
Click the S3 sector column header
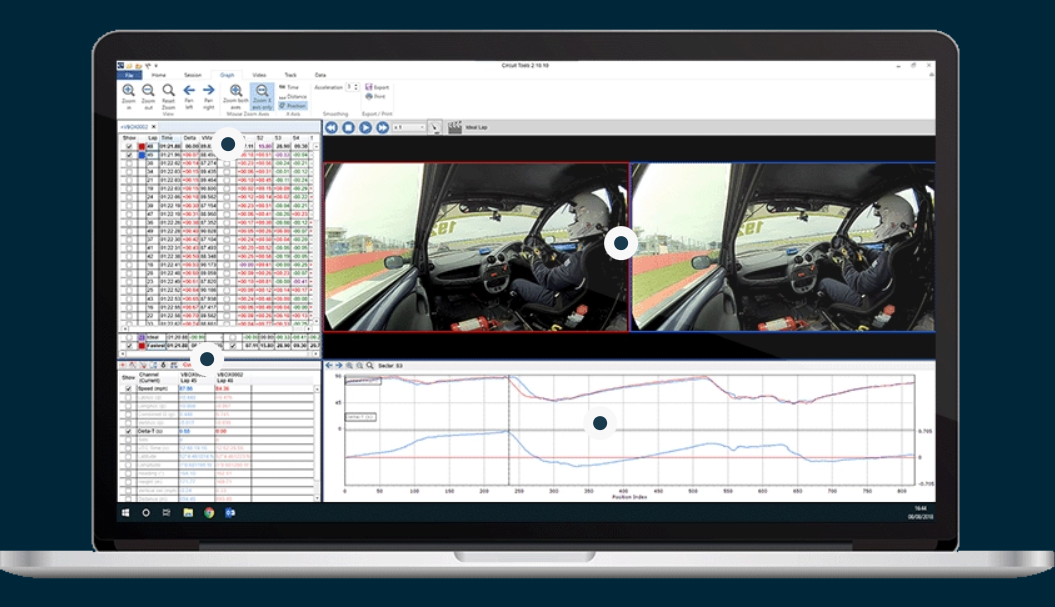[278, 138]
